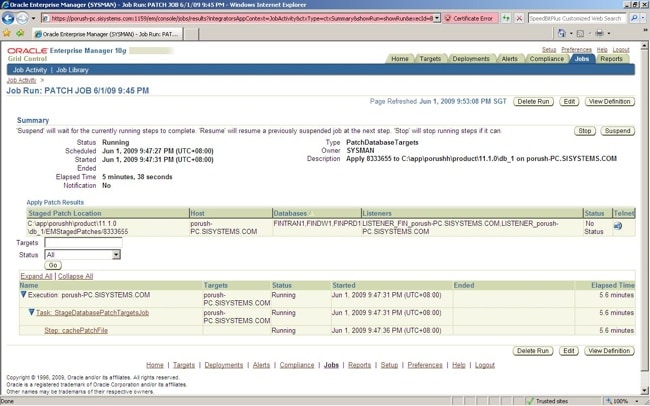Screen dimensions: 650x406
Task: Click the Go filter button
Action: click(x=53, y=265)
